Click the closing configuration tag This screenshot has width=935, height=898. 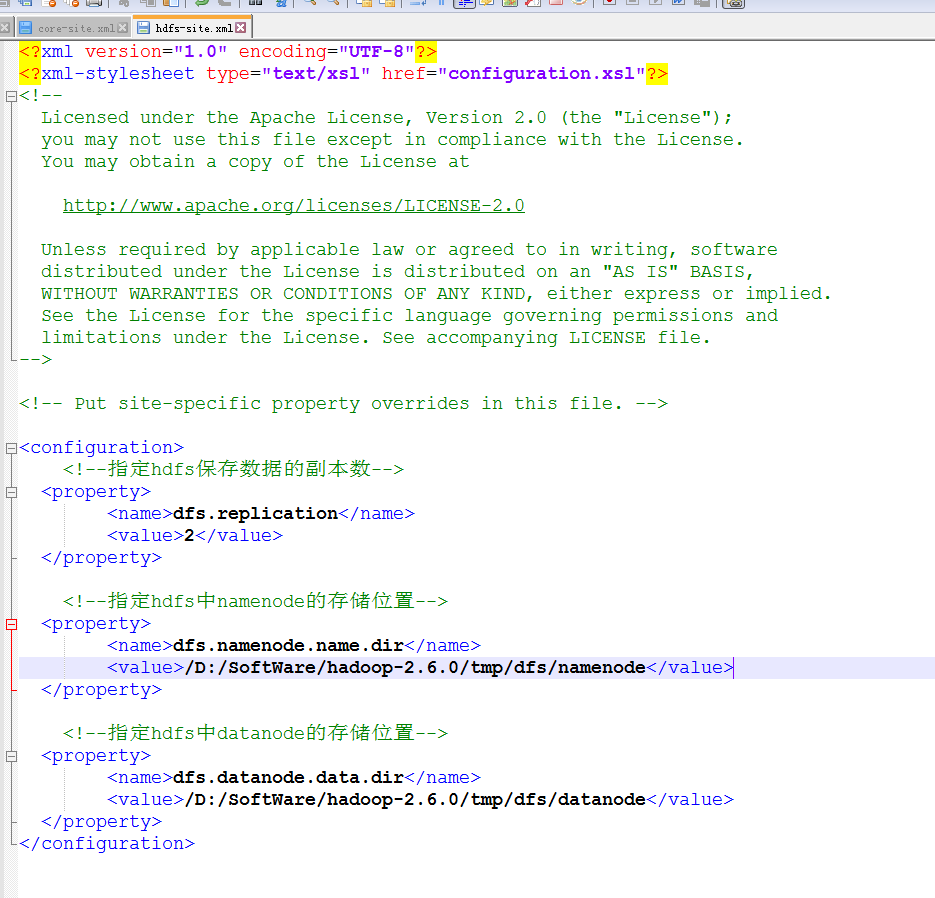tap(107, 844)
